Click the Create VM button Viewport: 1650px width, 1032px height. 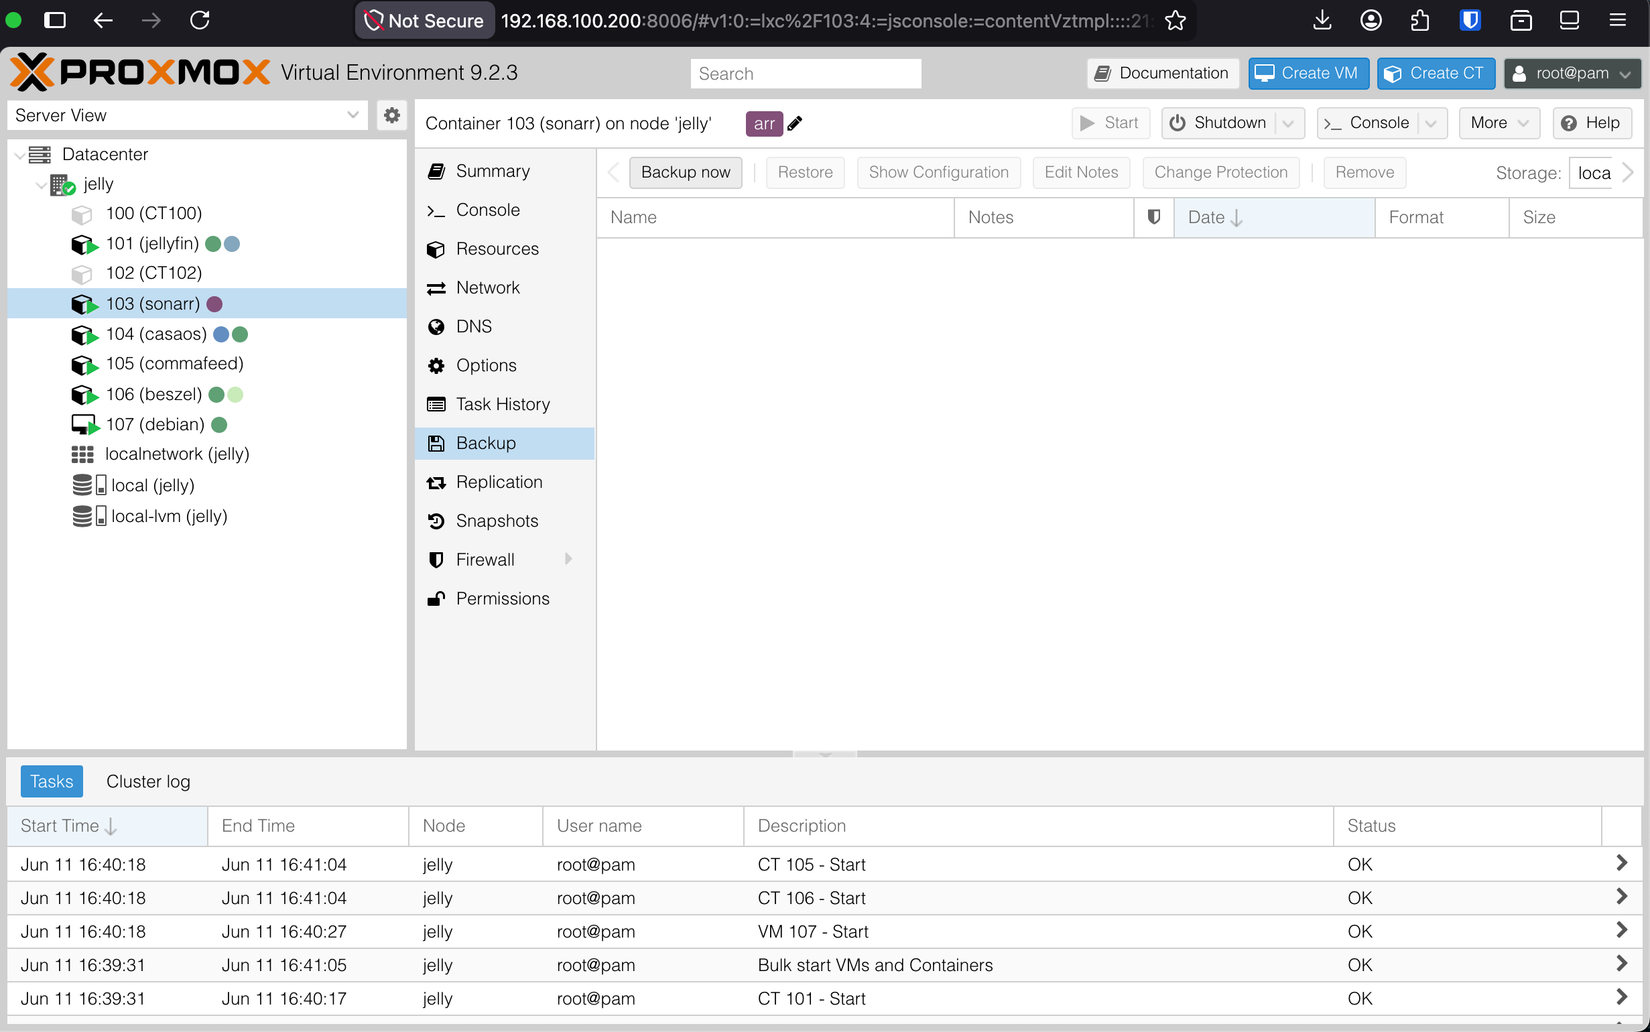click(1308, 73)
